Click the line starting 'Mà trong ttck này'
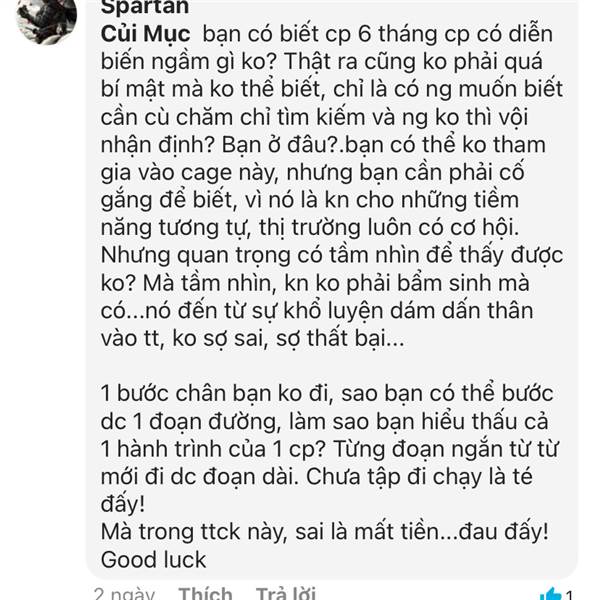The height and width of the screenshot is (600, 600). (324, 532)
